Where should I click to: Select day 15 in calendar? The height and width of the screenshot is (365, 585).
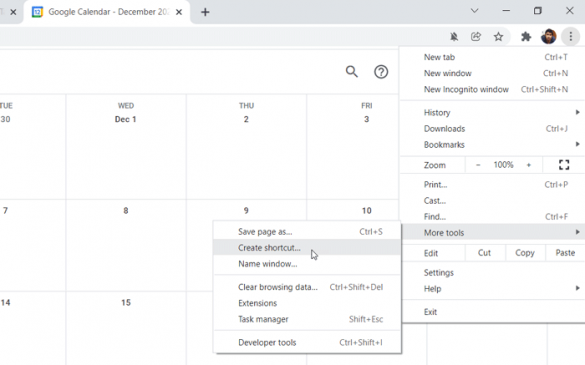126,302
